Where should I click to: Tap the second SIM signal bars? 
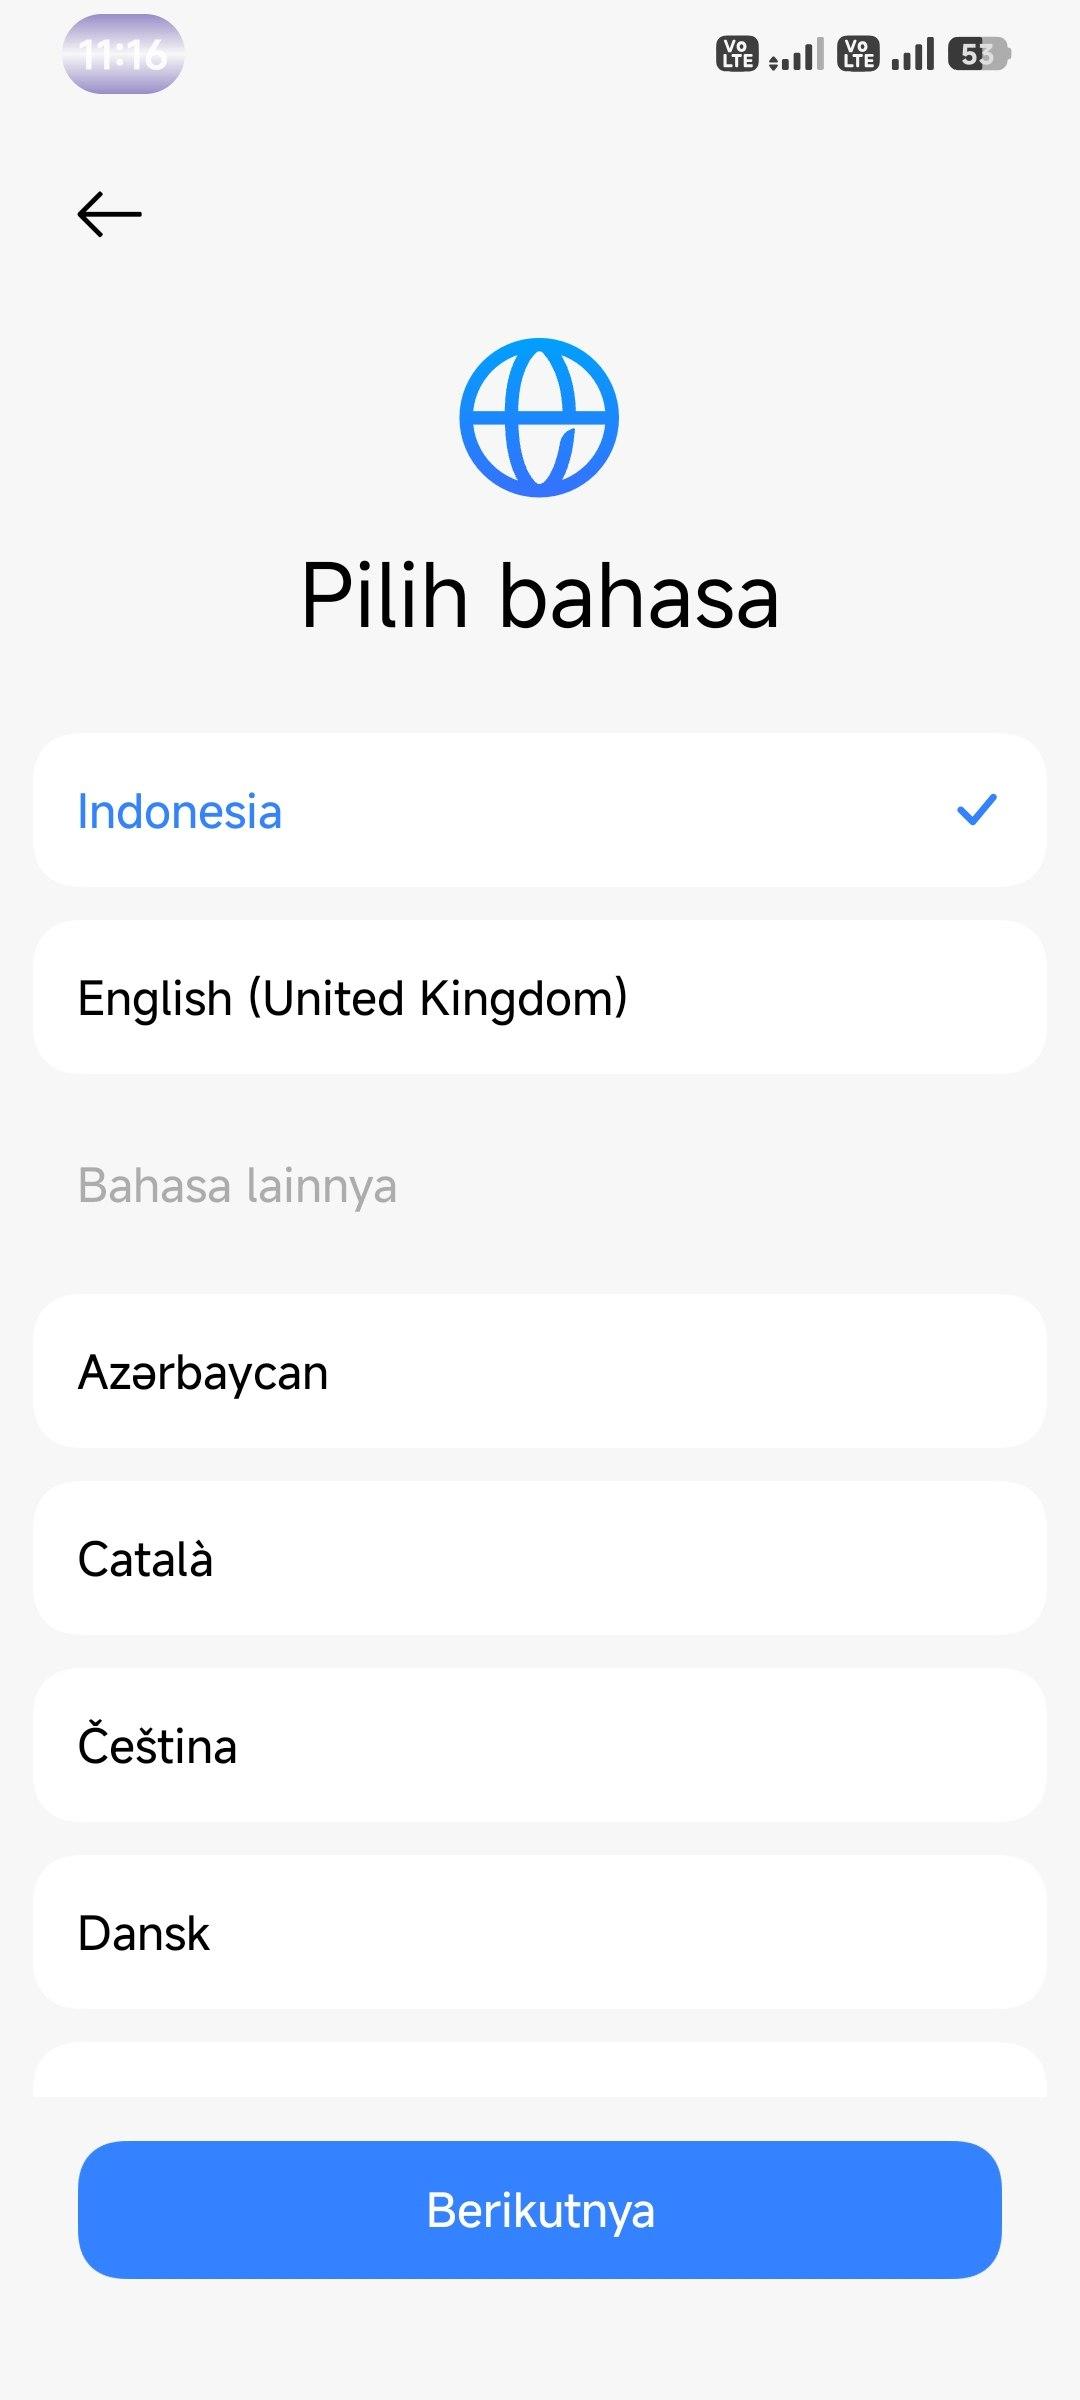click(x=913, y=55)
